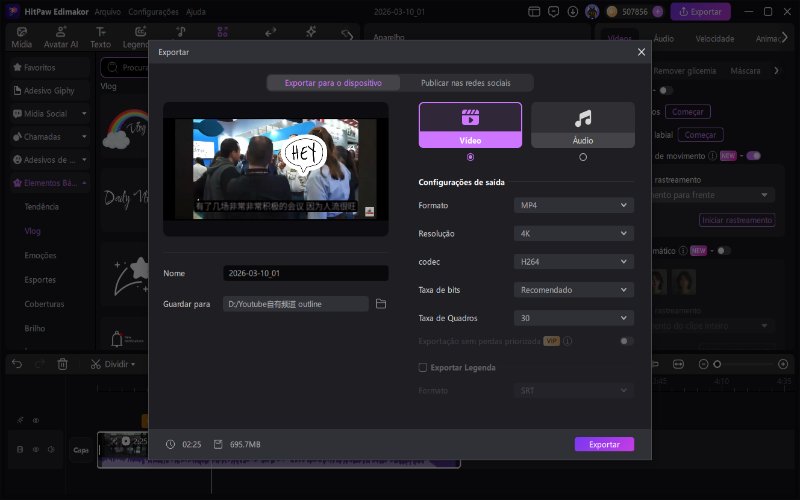This screenshot has height=500, width=800.
Task: Collapse the Elementos Bá... category
Action: 49,183
